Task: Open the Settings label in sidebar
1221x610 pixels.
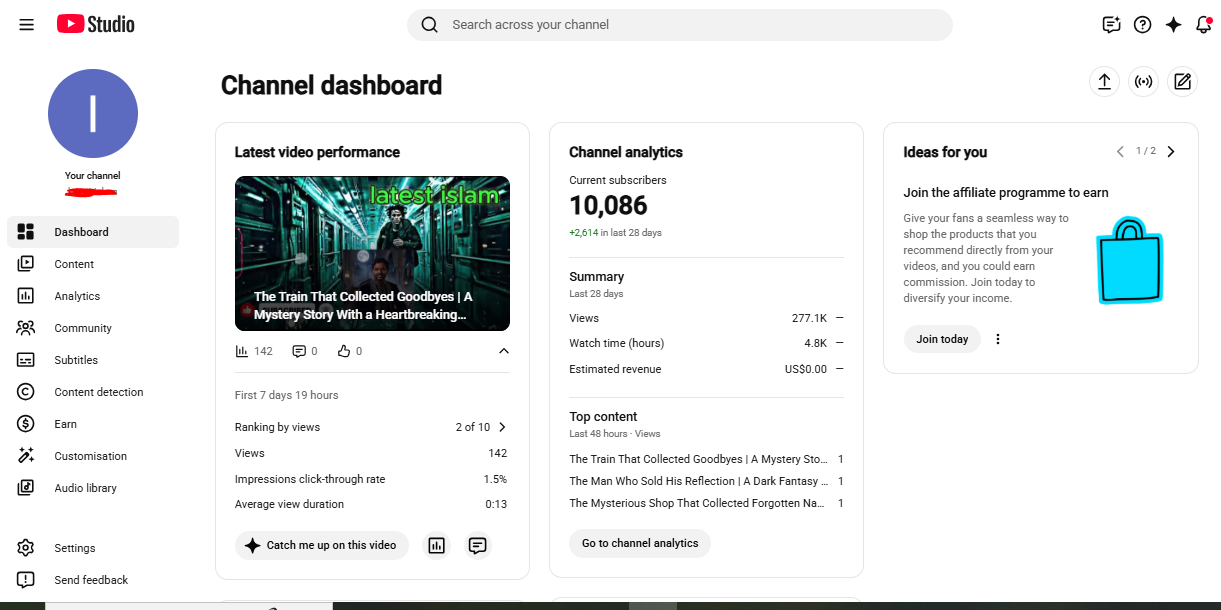Action: click(75, 548)
